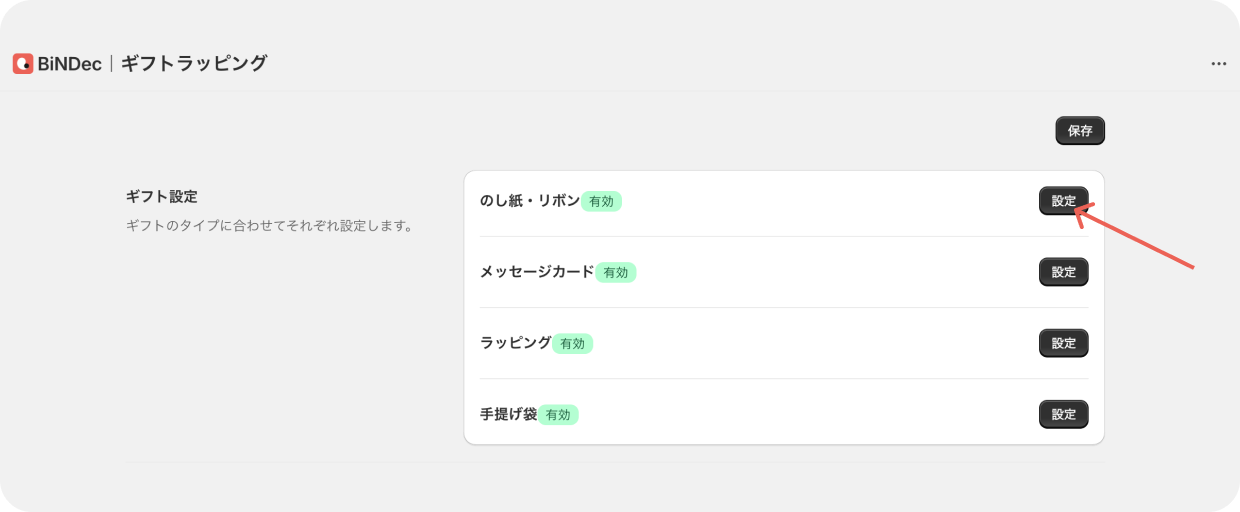
Task: Select the ラッピング row label
Action: click(515, 342)
